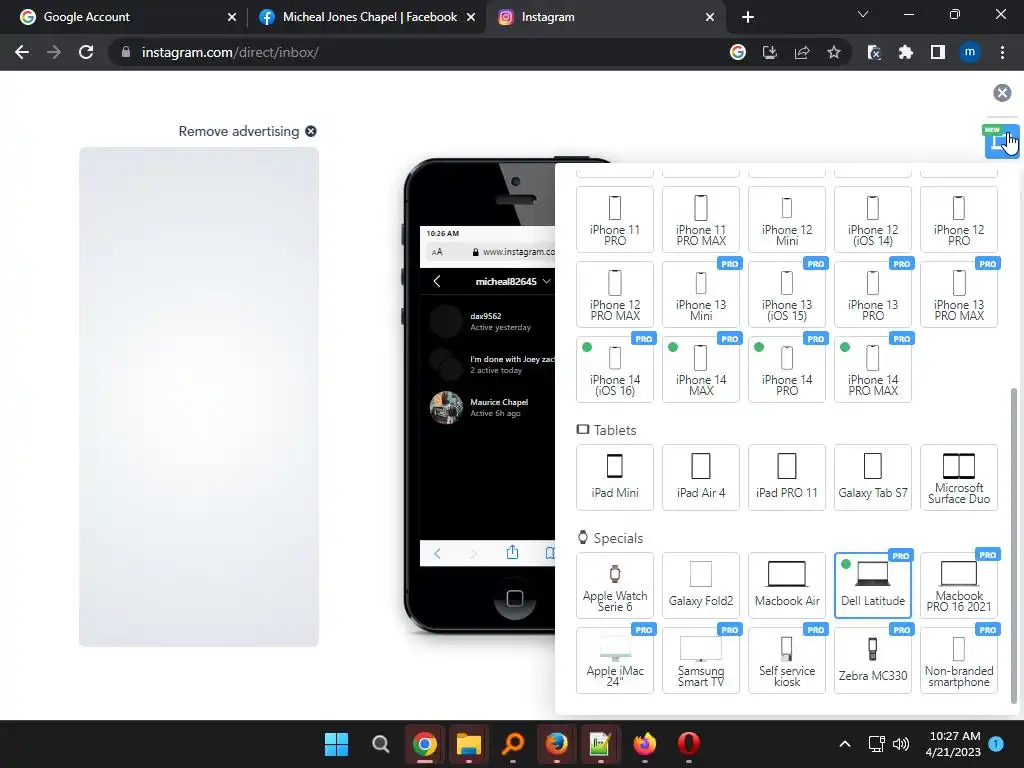Viewport: 1024px width, 768px height.
Task: Open the profile avatar menu
Action: [970, 52]
